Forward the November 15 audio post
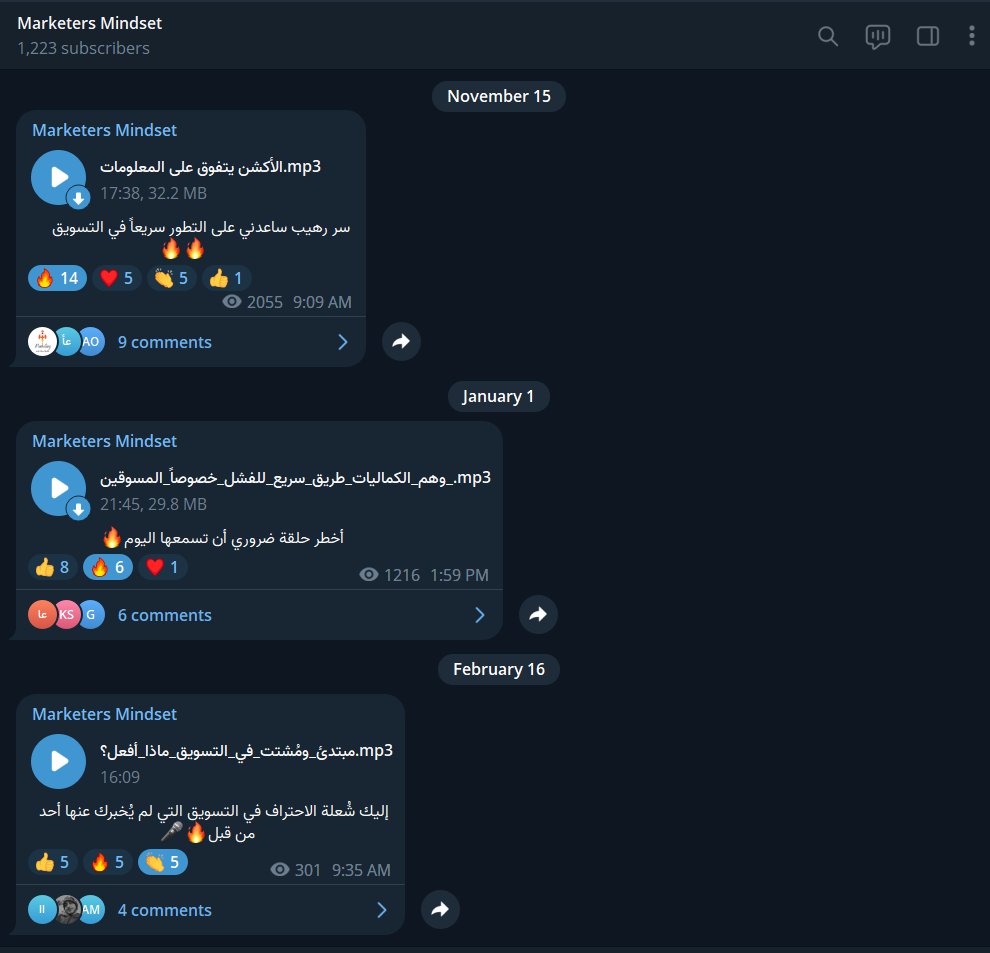The image size is (990, 953). (x=401, y=342)
